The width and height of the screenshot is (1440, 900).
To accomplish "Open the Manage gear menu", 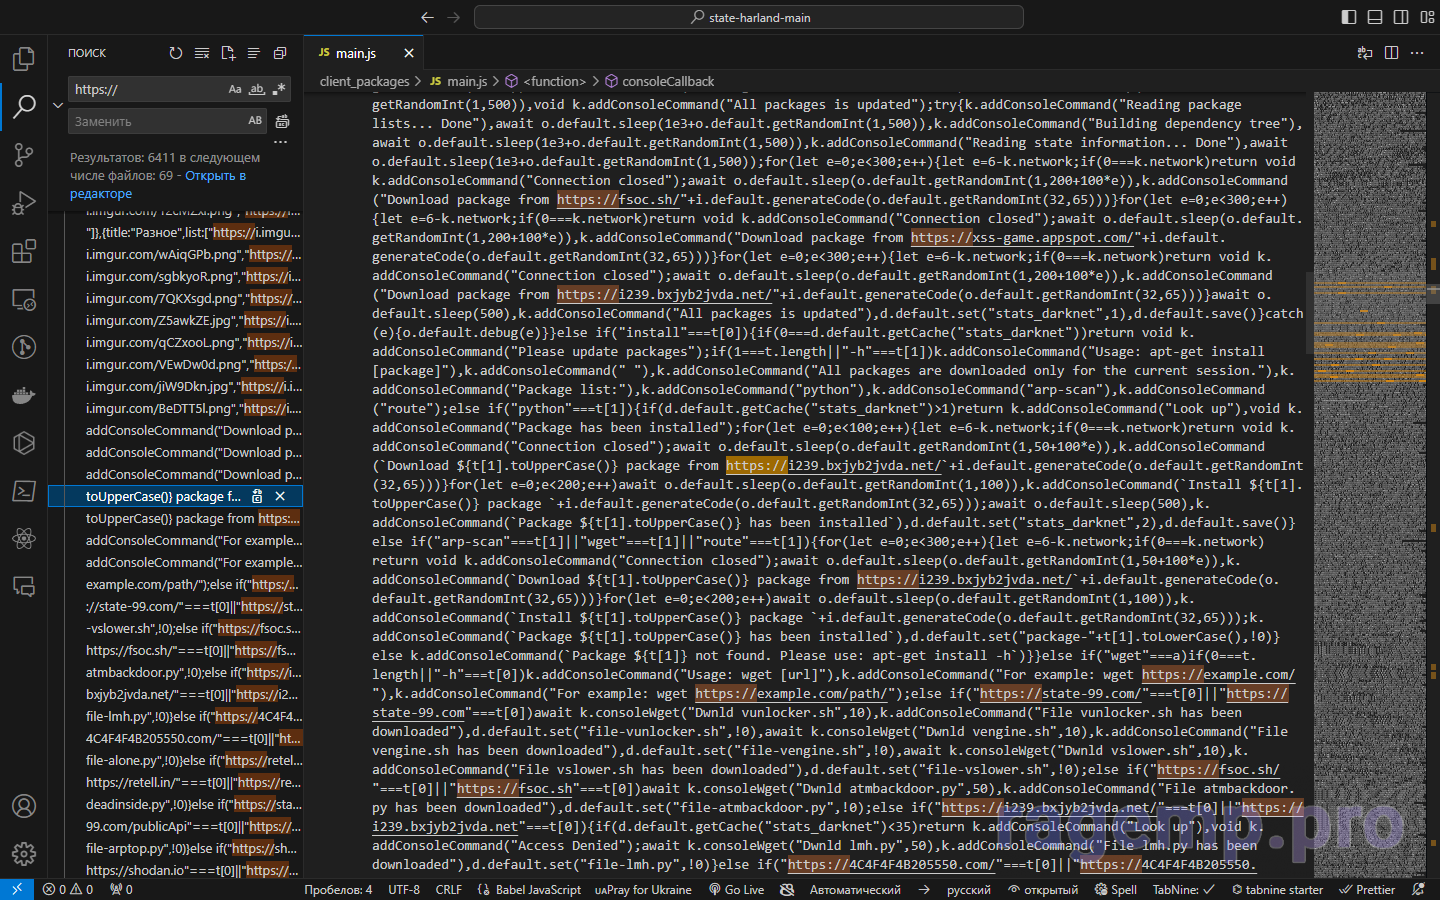I will point(24,854).
